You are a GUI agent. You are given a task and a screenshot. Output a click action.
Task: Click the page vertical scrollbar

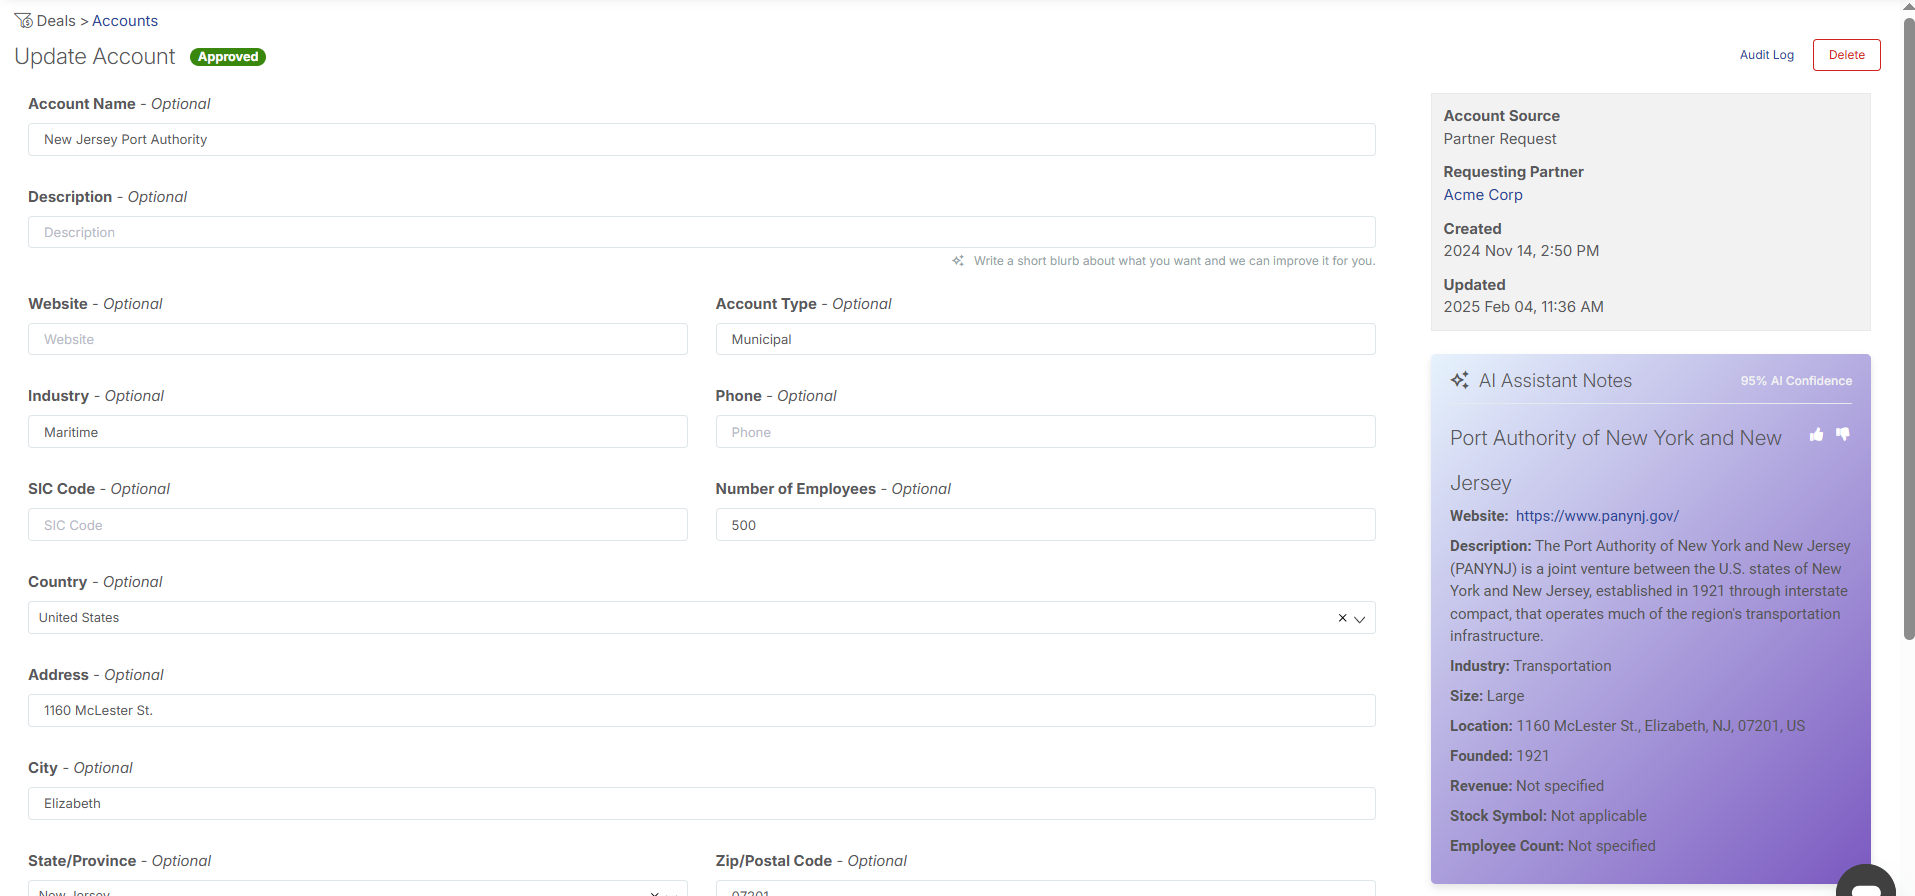tap(1908, 330)
